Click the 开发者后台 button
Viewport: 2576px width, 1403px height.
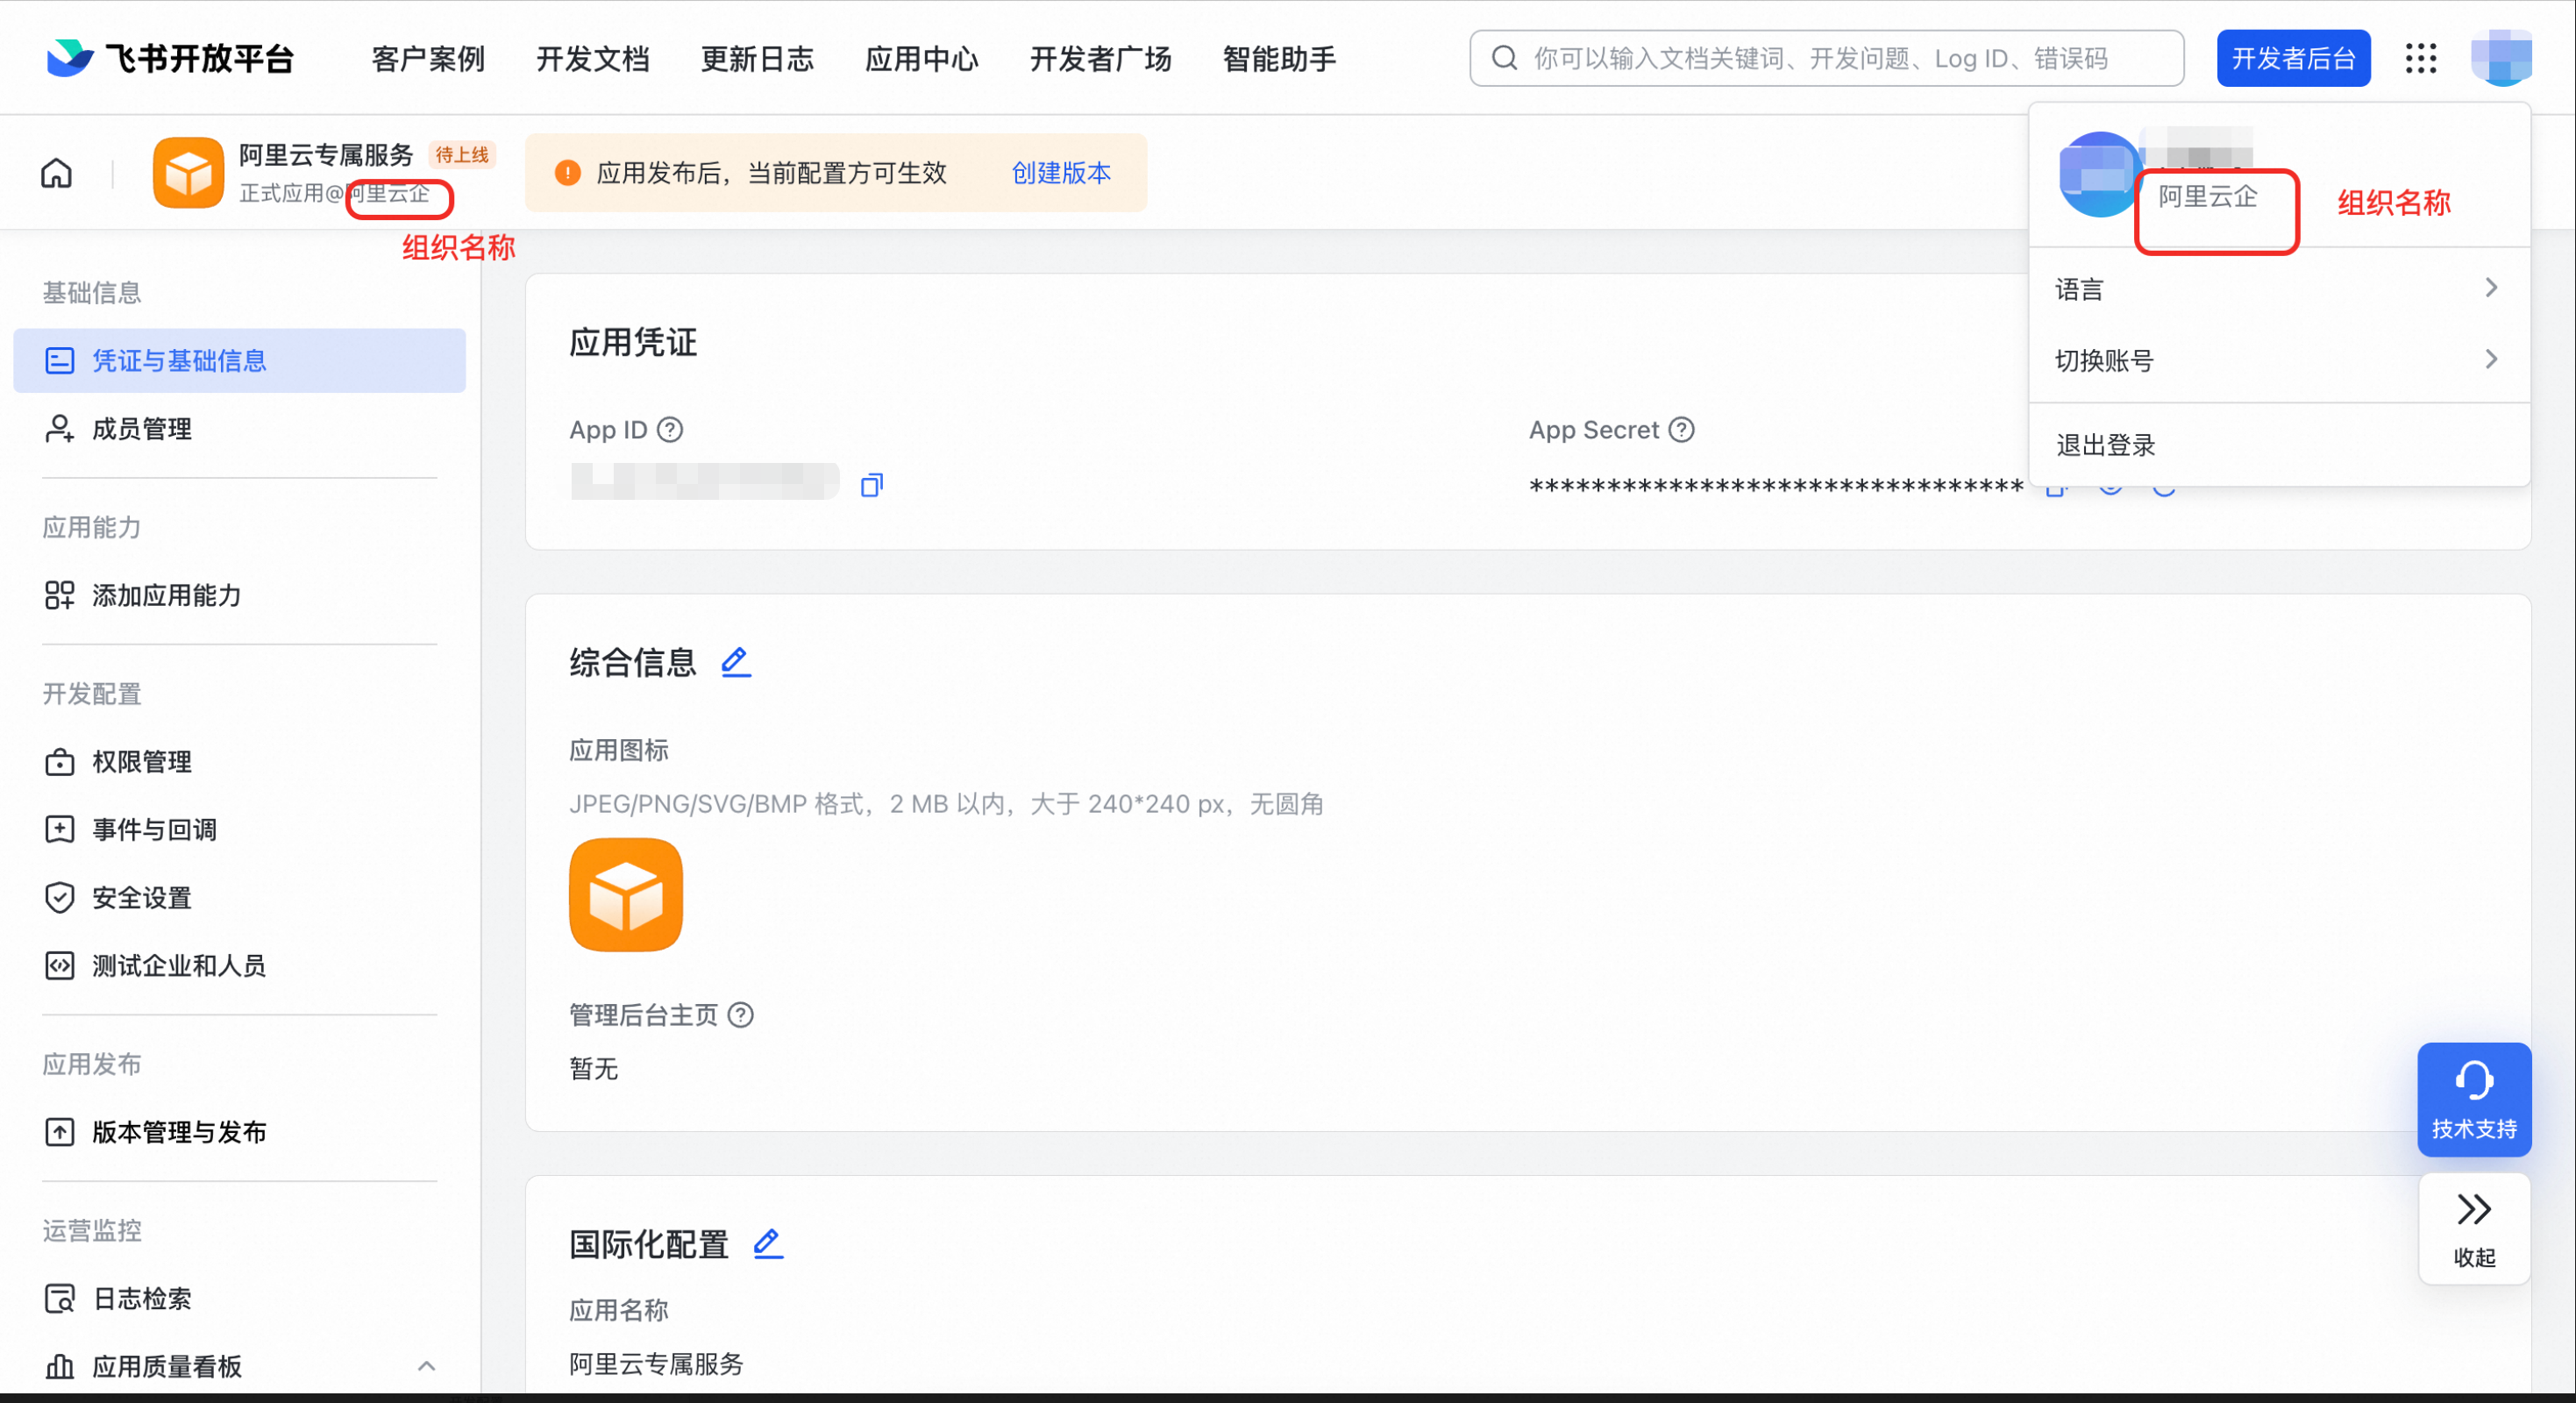tap(2293, 59)
